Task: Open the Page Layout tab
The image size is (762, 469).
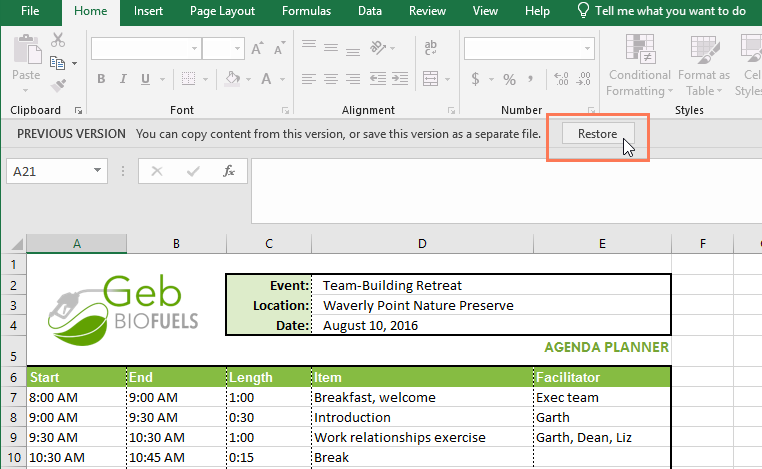Action: pyautogui.click(x=221, y=11)
